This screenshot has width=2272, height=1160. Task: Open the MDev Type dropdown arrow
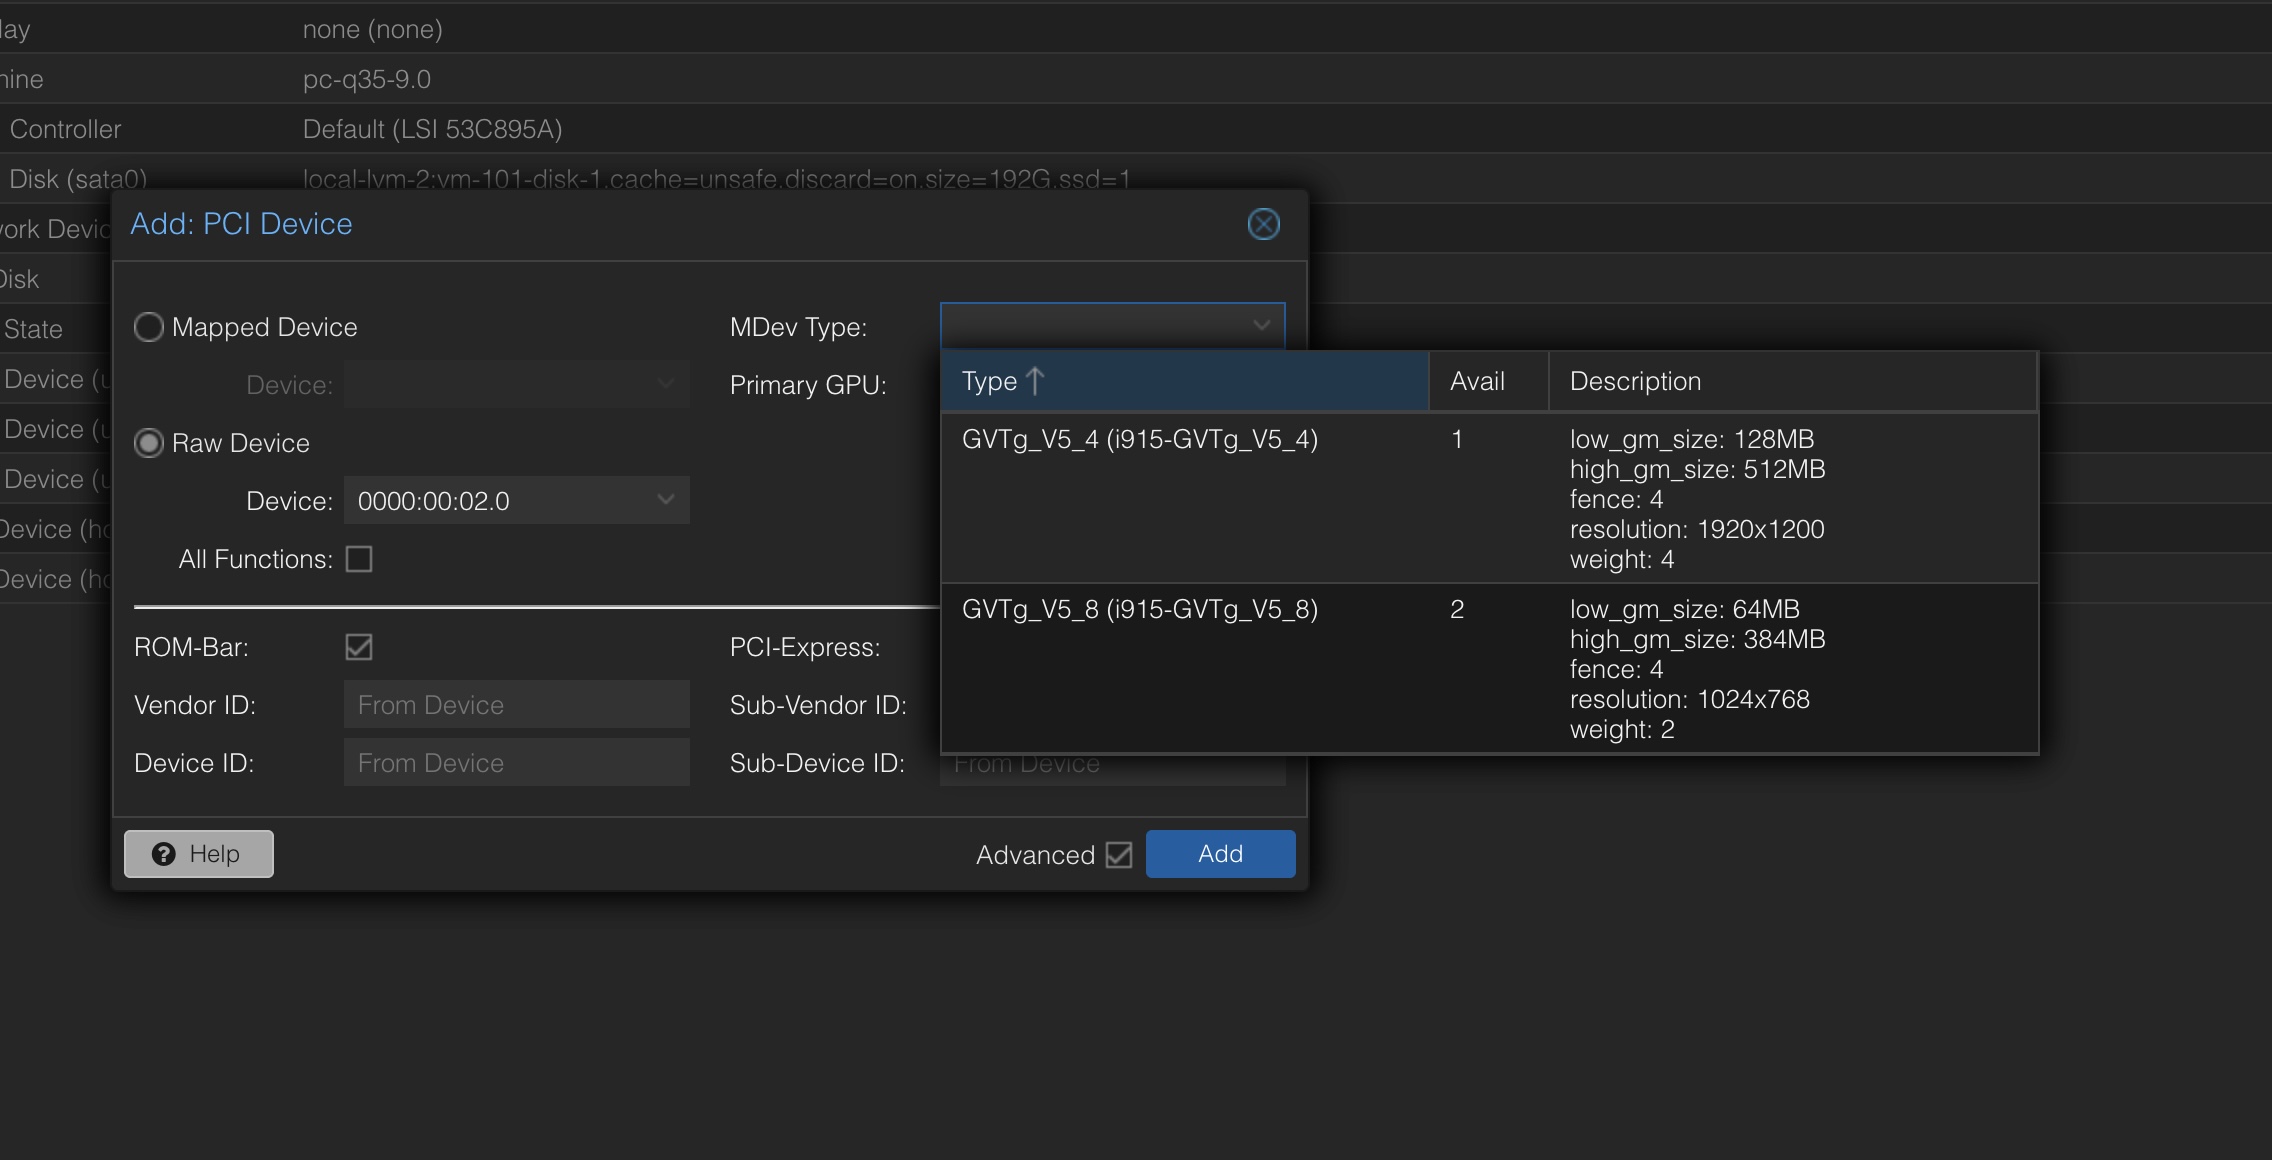(x=1261, y=326)
